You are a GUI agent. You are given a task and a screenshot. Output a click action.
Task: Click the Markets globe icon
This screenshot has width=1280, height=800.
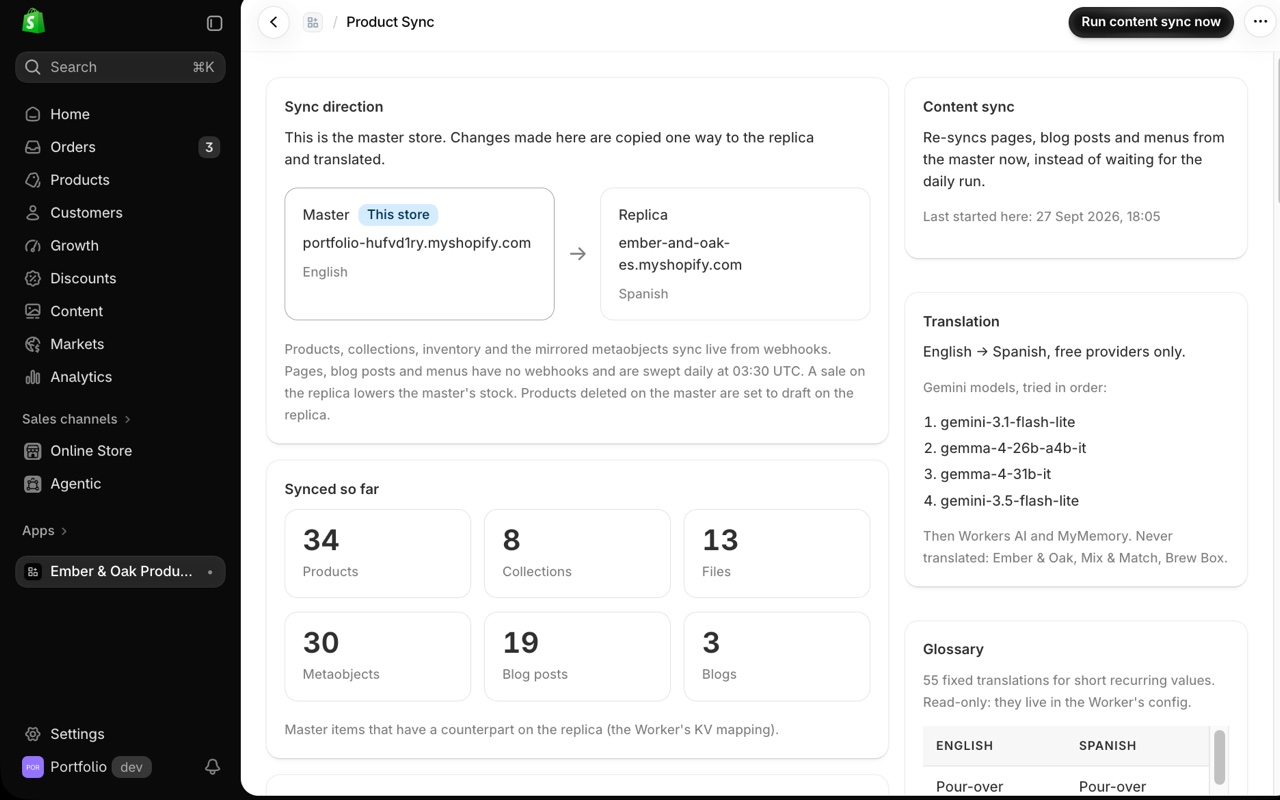(x=33, y=344)
